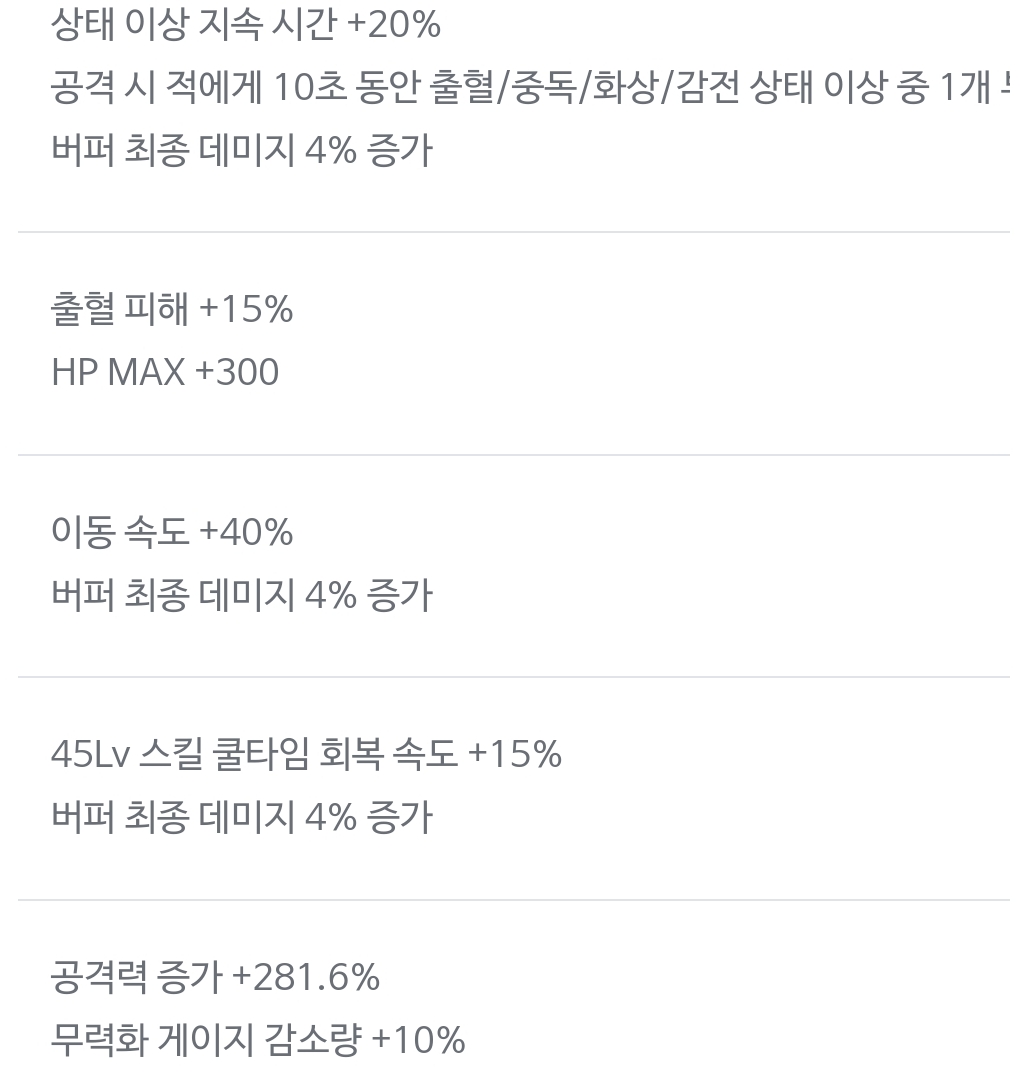Select the 무력화 게이지 감소량 +10% line
Screen dimensions: 1024x1092
(258, 1040)
